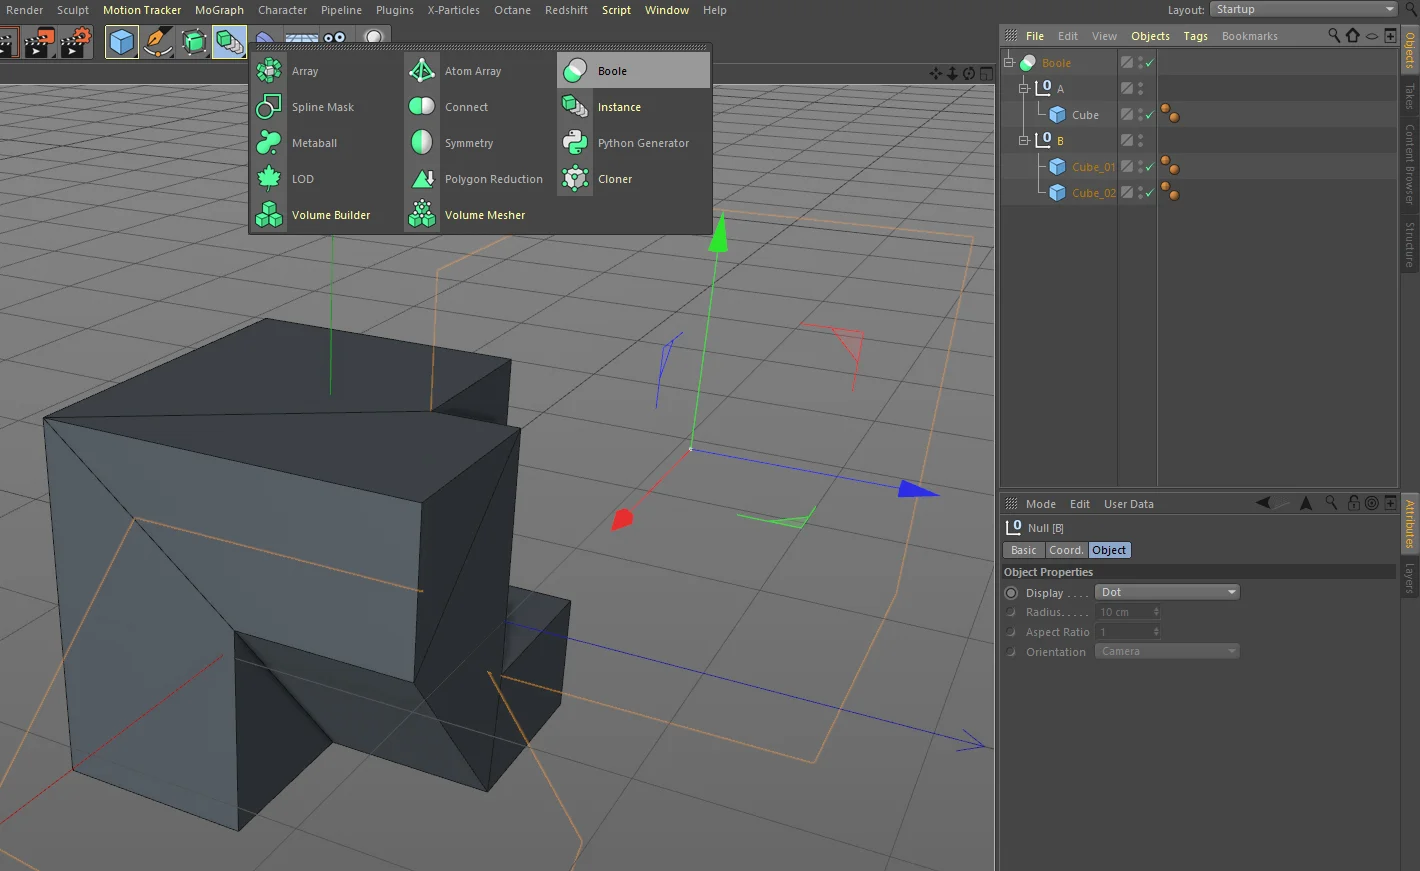This screenshot has width=1420, height=871.
Task: Open Object Manager Tags menu
Action: tap(1195, 36)
